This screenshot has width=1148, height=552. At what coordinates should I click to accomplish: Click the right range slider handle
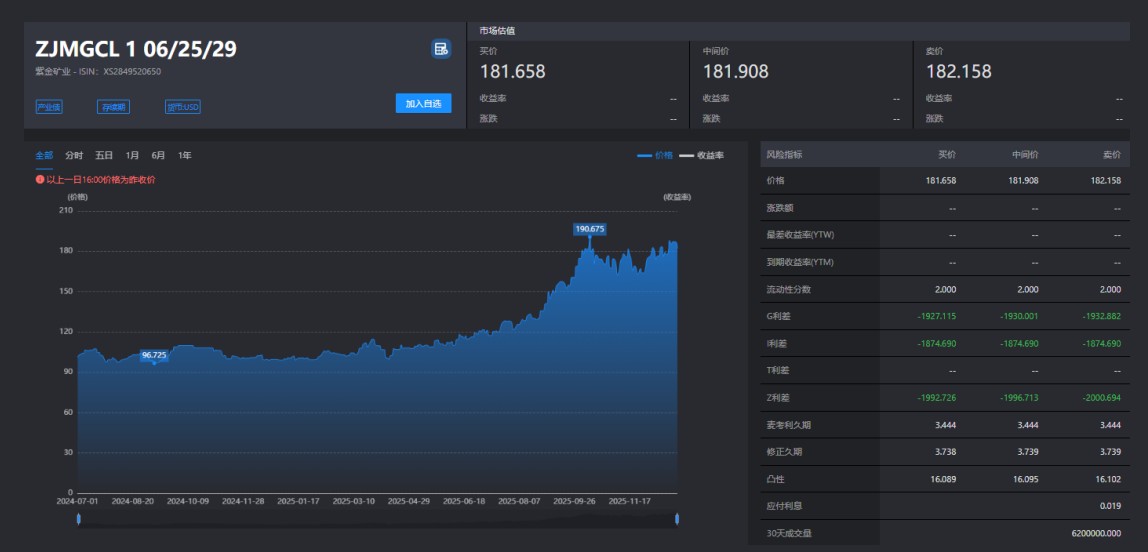pos(677,518)
